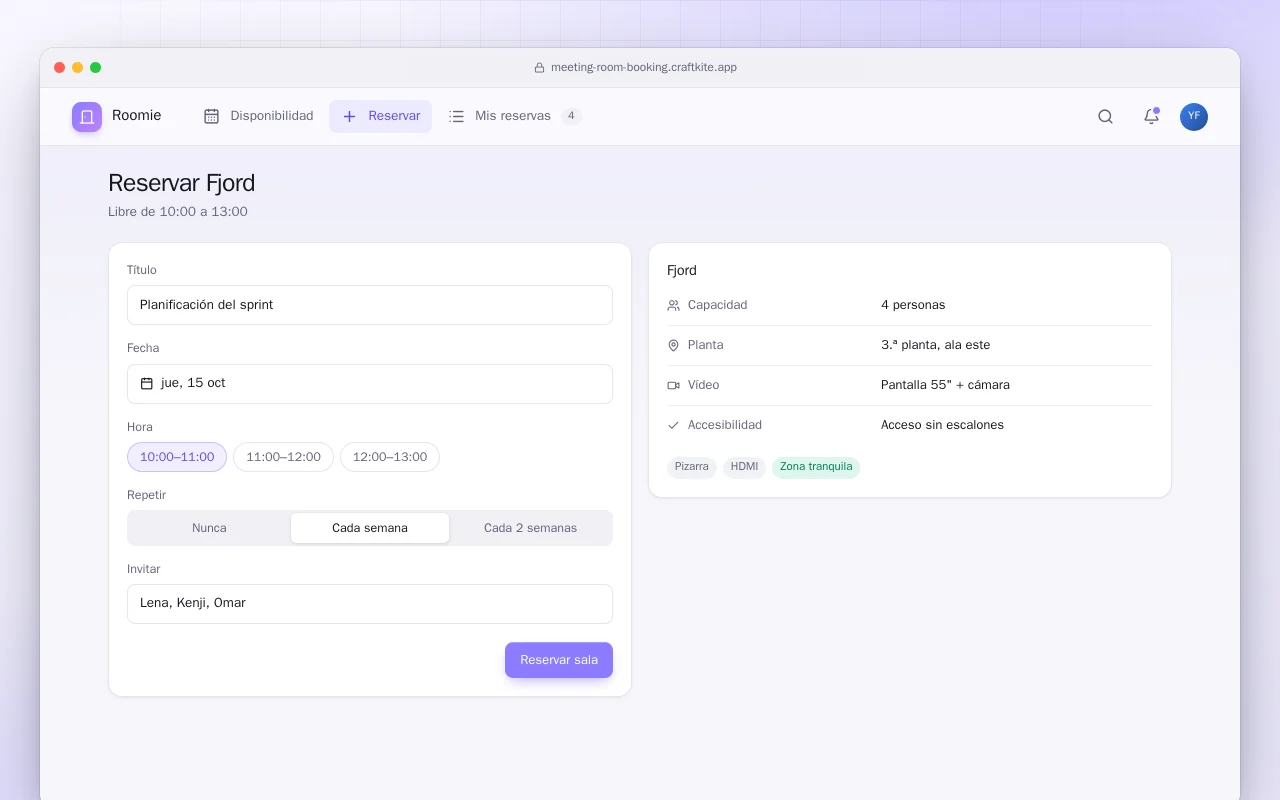1280x800 pixels.
Task: Click the browser address bar URL
Action: pos(644,68)
